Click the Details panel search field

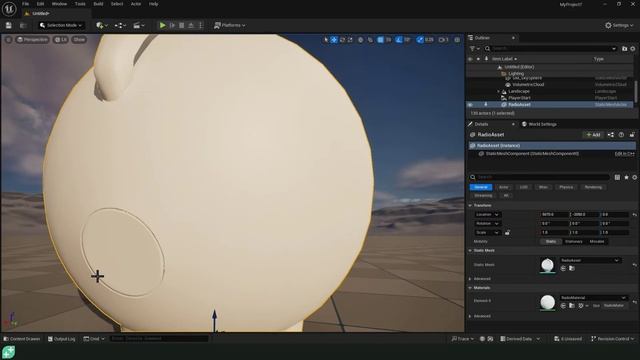[540, 177]
